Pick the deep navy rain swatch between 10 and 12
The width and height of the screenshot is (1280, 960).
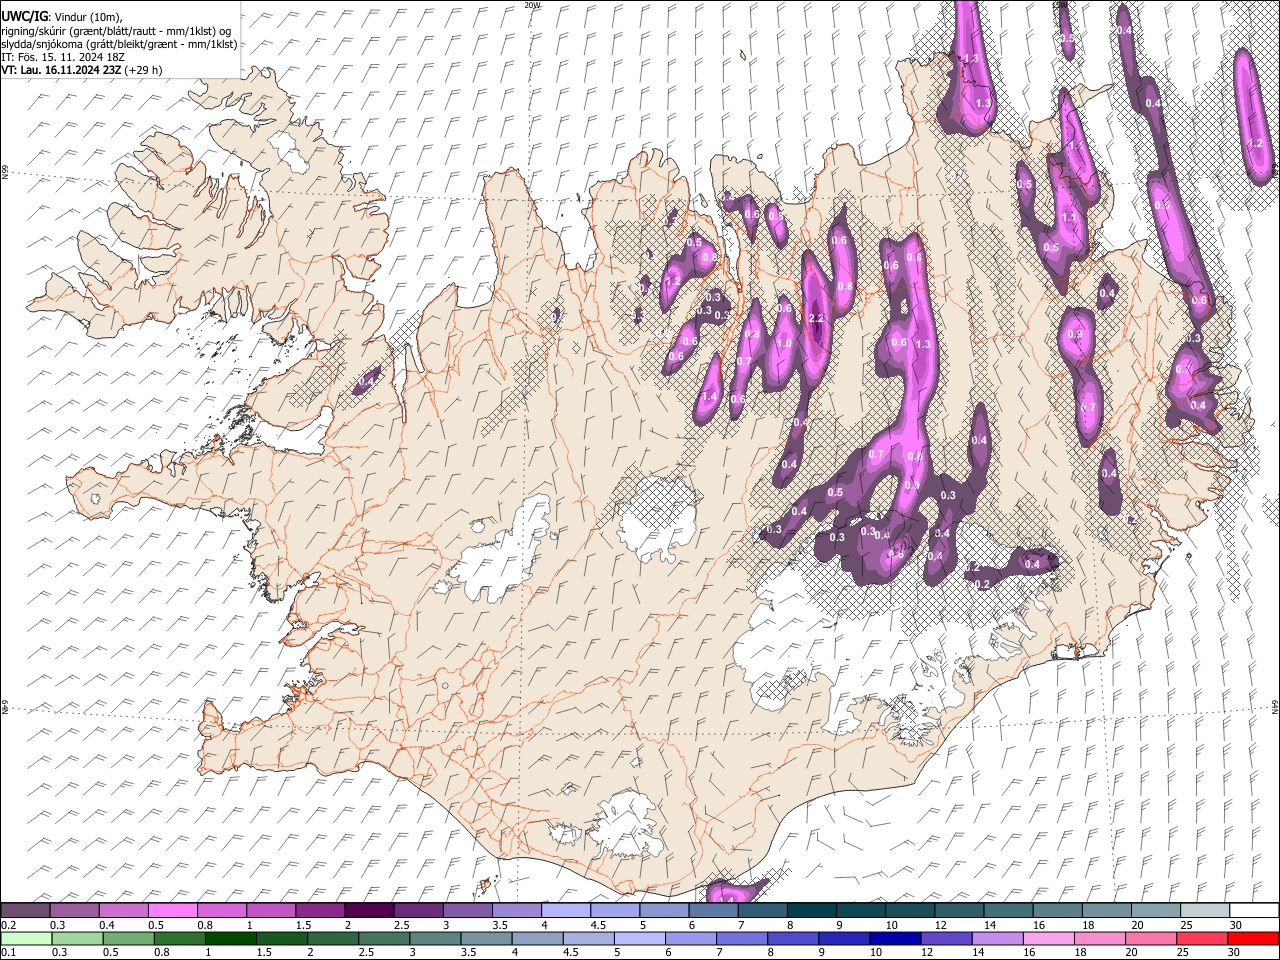(x=894, y=938)
